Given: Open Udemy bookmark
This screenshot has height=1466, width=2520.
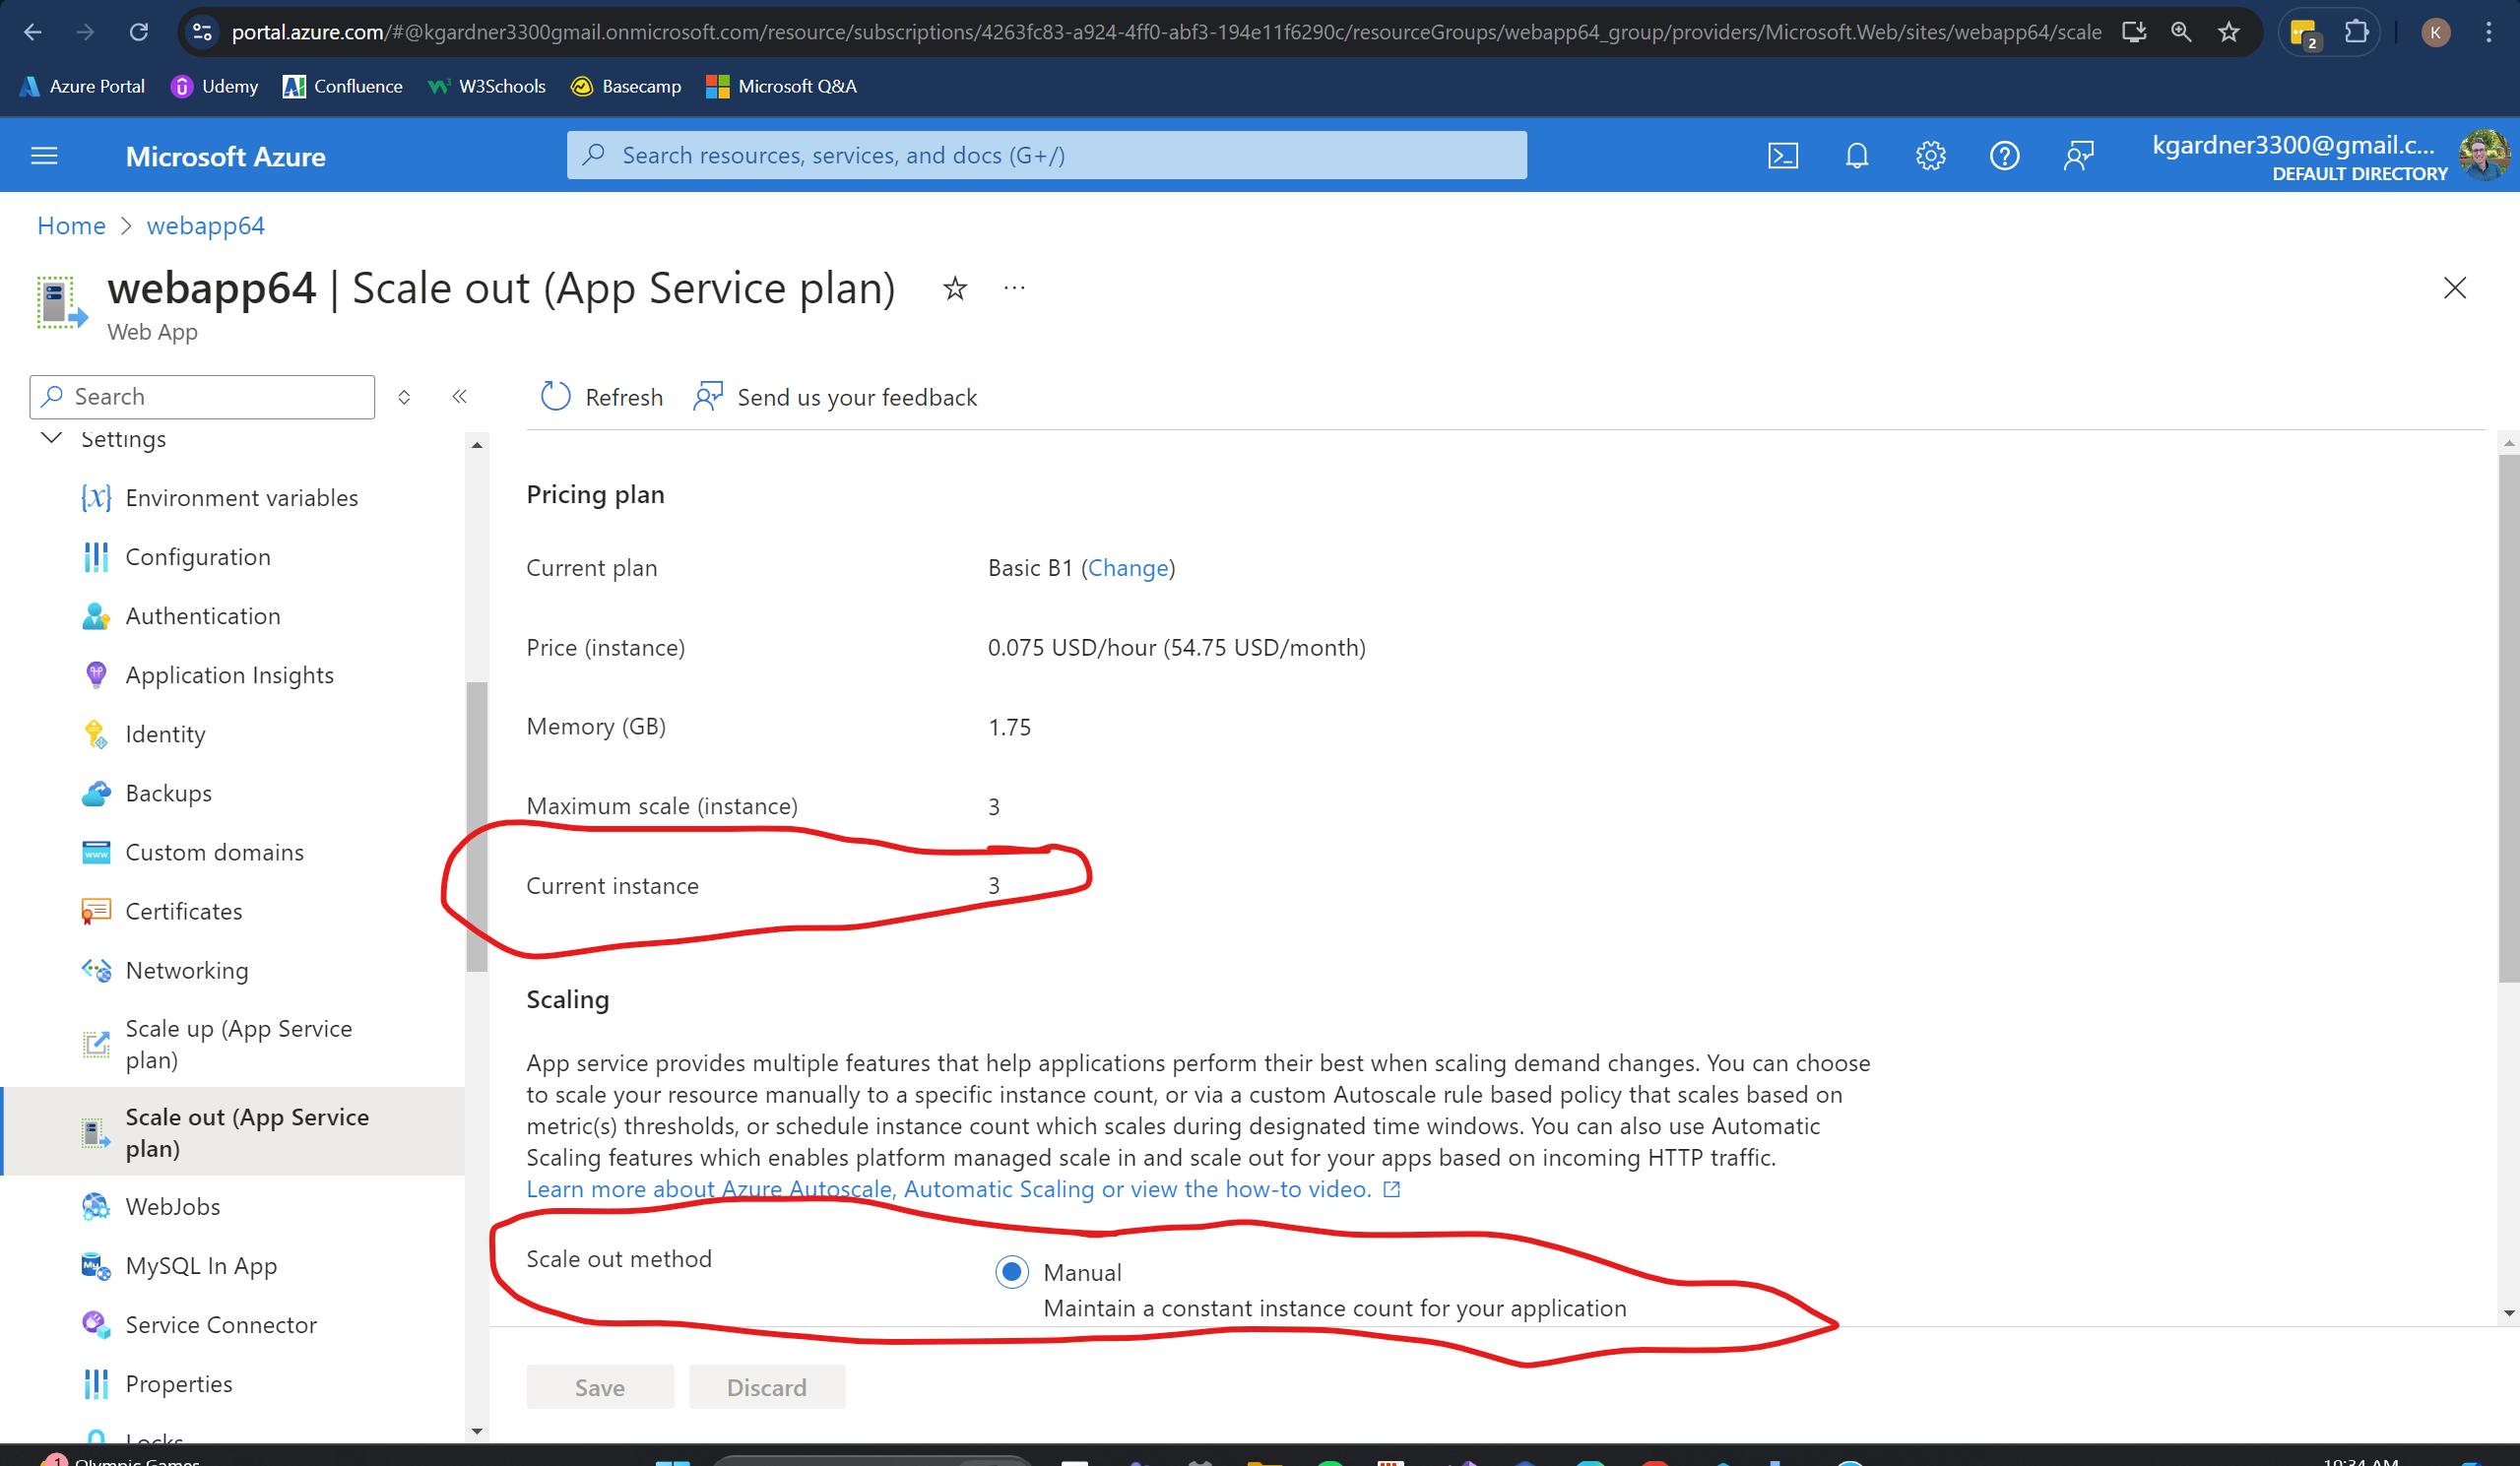Looking at the screenshot, I should tap(214, 87).
